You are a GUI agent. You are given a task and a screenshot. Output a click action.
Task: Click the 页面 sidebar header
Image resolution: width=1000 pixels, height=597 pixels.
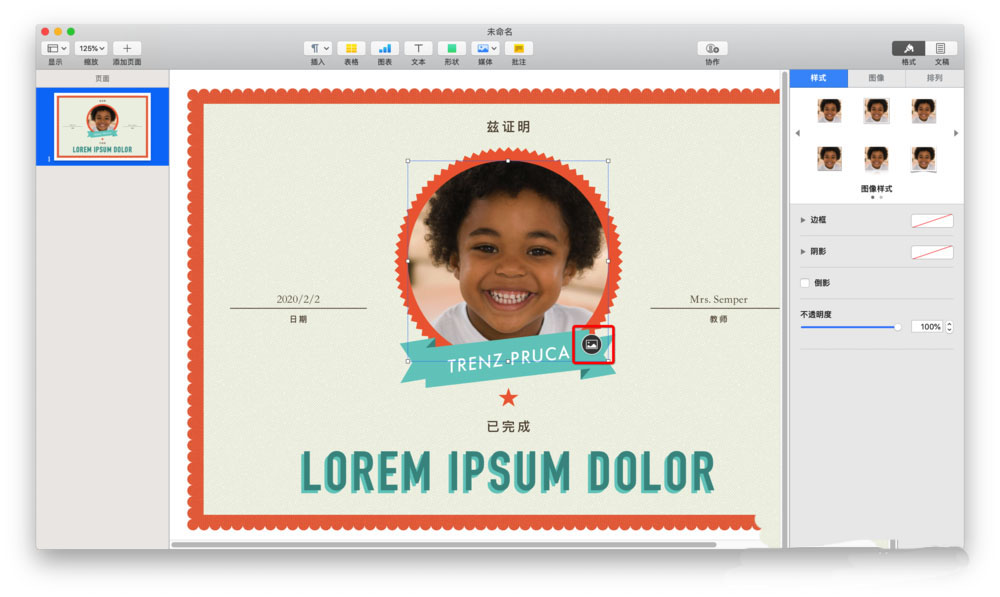click(102, 78)
